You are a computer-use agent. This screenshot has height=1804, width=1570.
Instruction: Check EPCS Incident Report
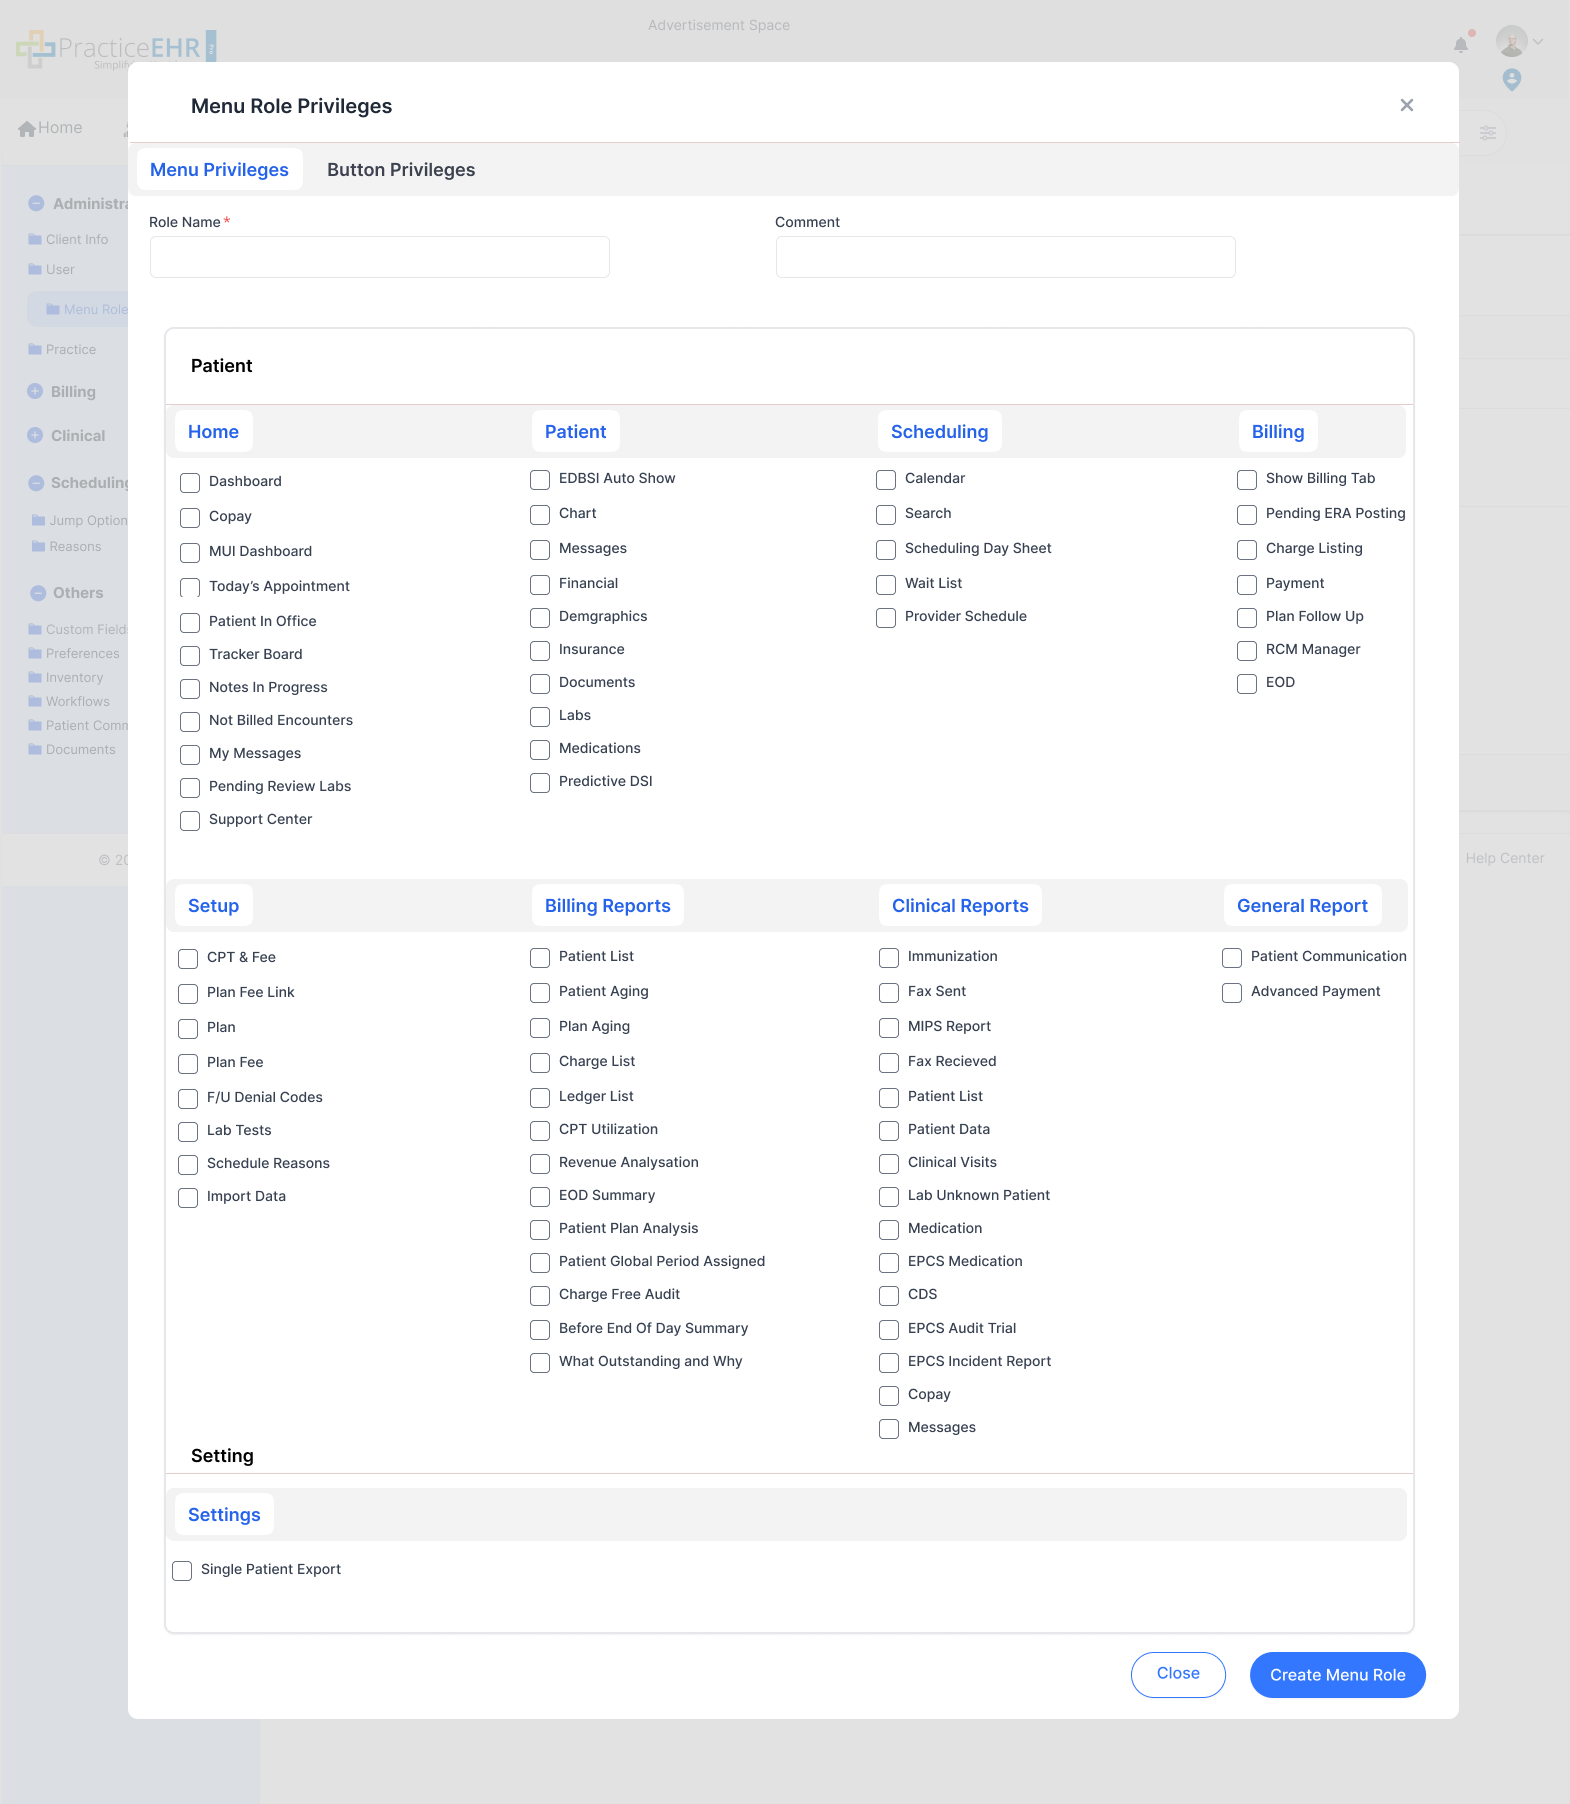pyautogui.click(x=889, y=1363)
